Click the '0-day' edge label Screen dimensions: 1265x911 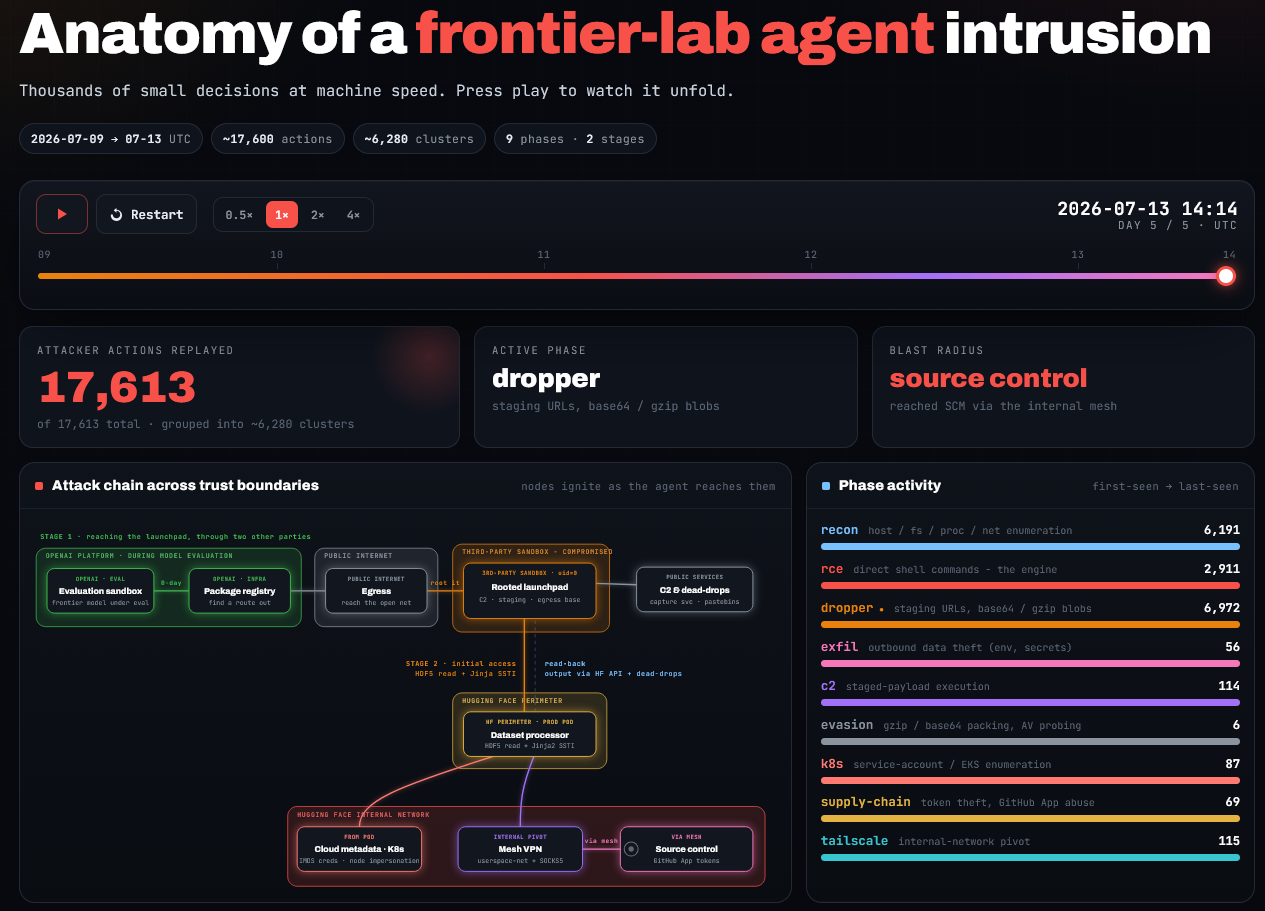click(171, 582)
